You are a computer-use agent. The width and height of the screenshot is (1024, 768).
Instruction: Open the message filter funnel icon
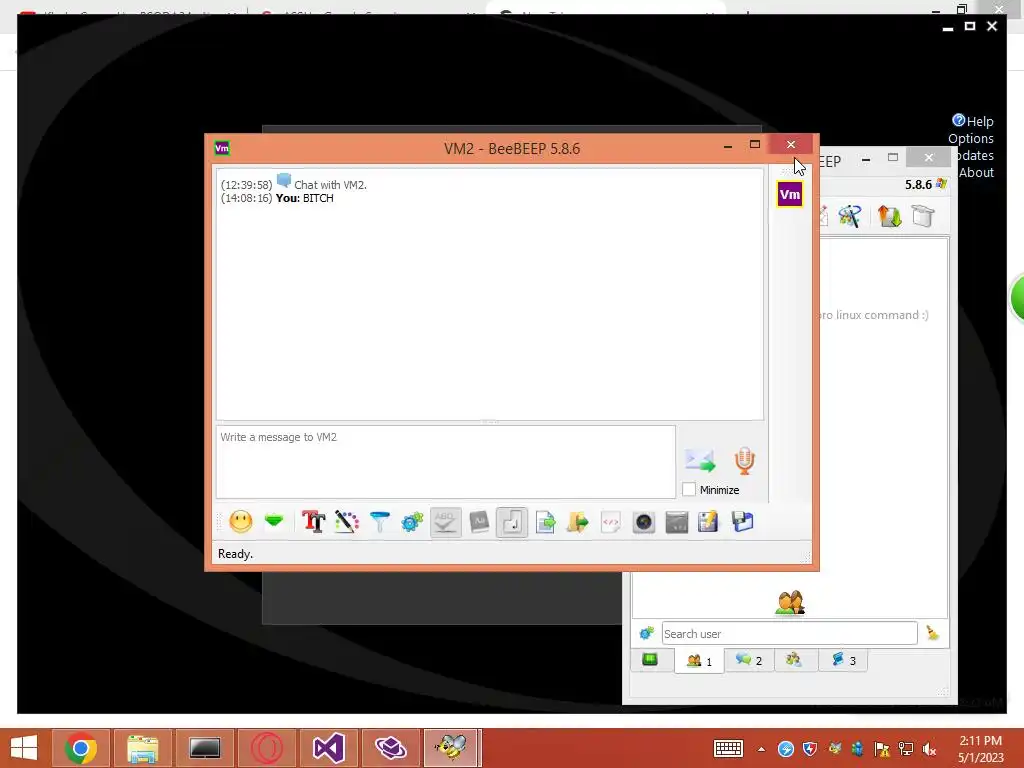(379, 522)
